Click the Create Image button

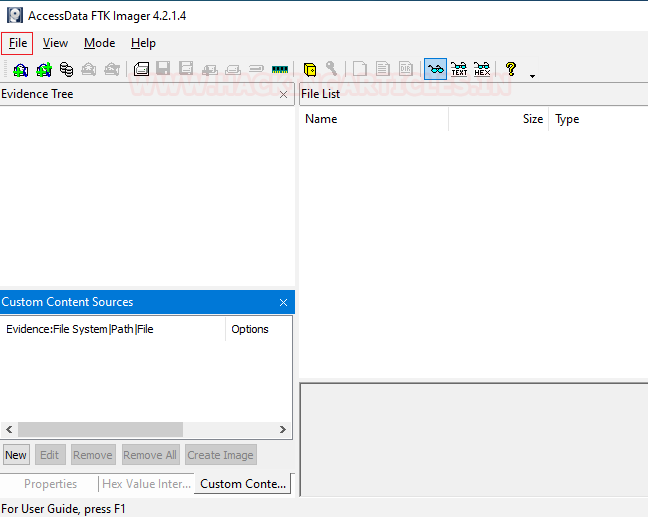220,455
